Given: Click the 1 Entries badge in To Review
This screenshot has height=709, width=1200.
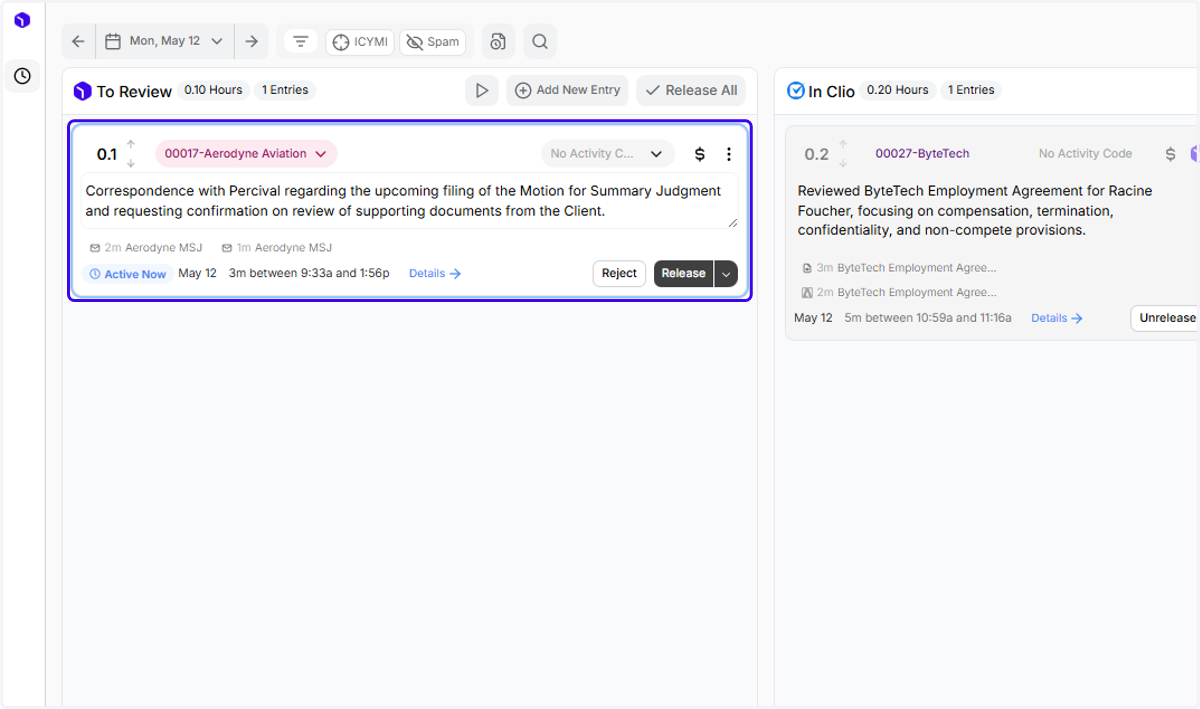Looking at the screenshot, I should click(x=285, y=90).
